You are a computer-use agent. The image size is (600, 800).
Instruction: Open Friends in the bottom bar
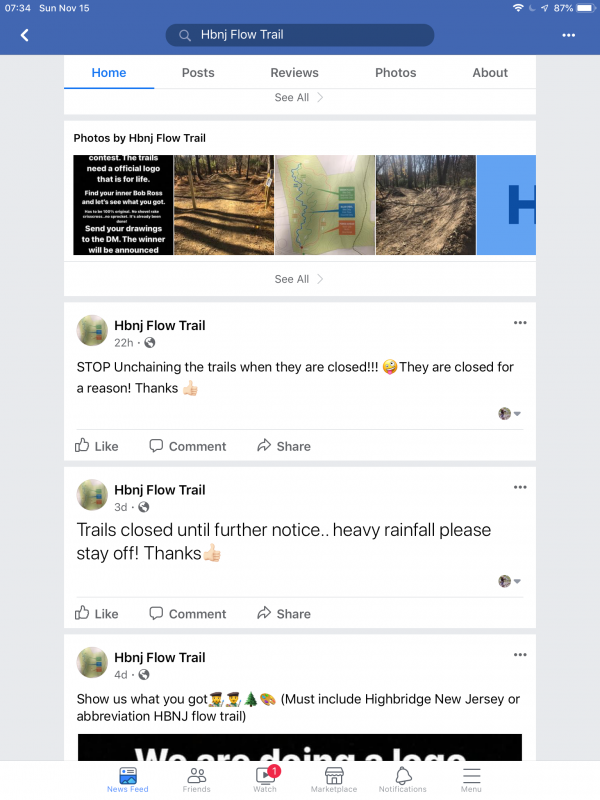pyautogui.click(x=196, y=780)
